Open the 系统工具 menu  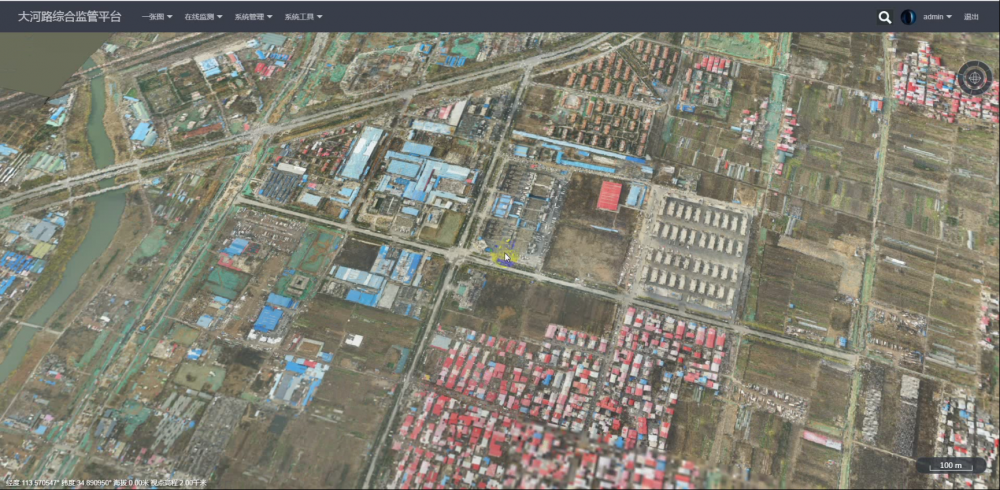coord(303,17)
